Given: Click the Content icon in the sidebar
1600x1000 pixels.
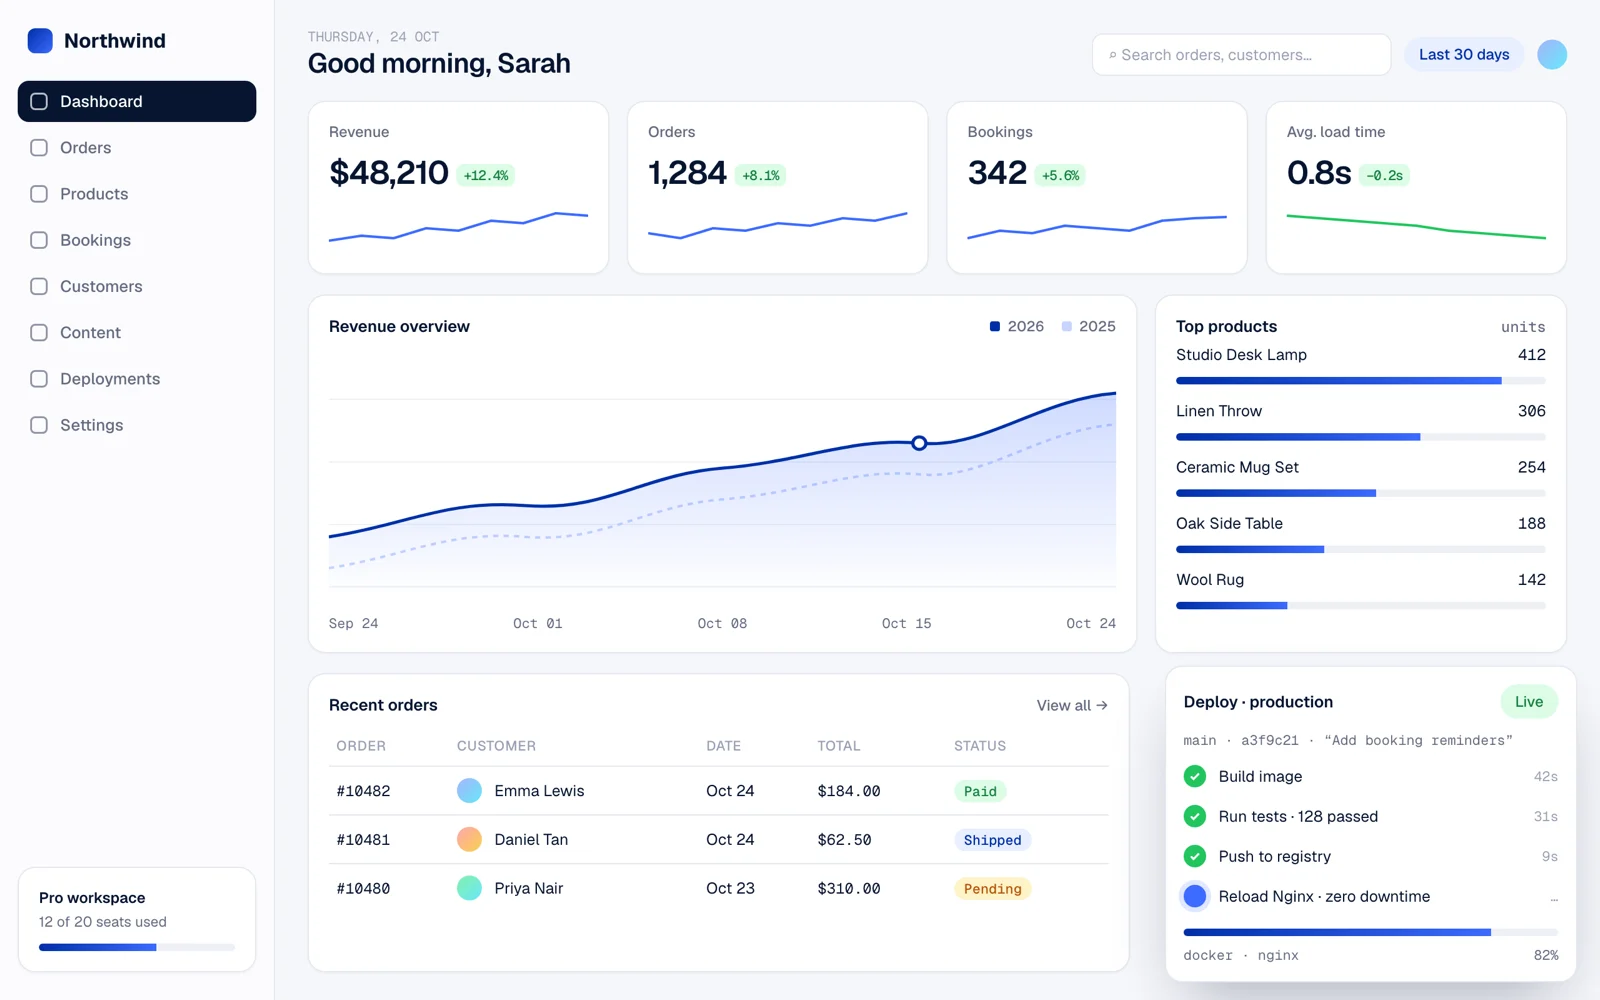Looking at the screenshot, I should coord(39,333).
